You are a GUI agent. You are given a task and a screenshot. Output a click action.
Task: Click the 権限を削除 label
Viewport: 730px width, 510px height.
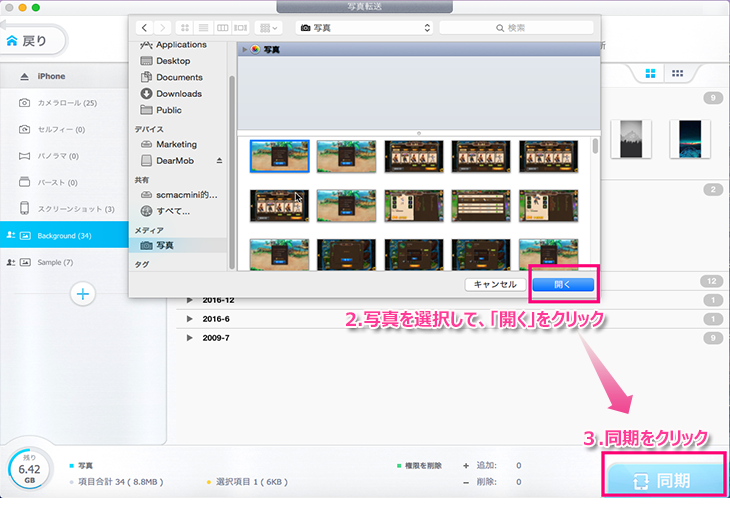[x=423, y=466]
